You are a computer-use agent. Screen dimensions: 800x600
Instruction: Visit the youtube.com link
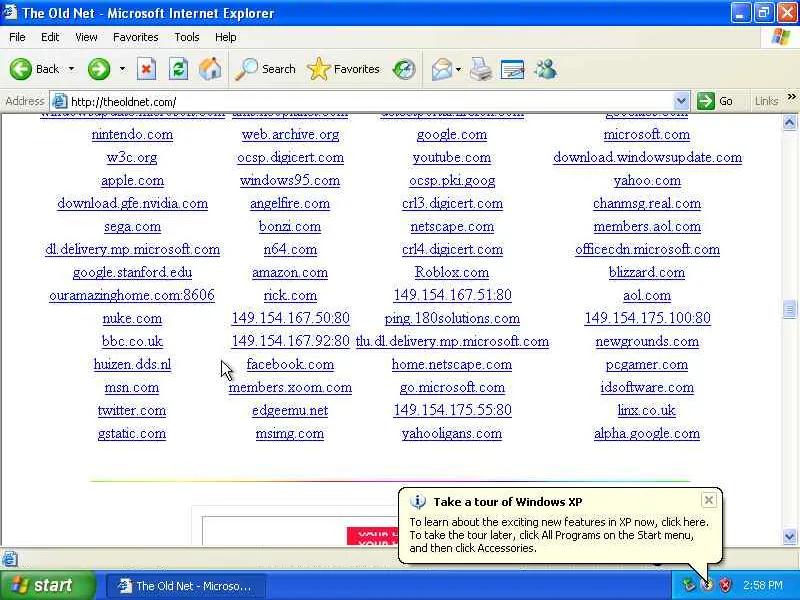tap(452, 158)
